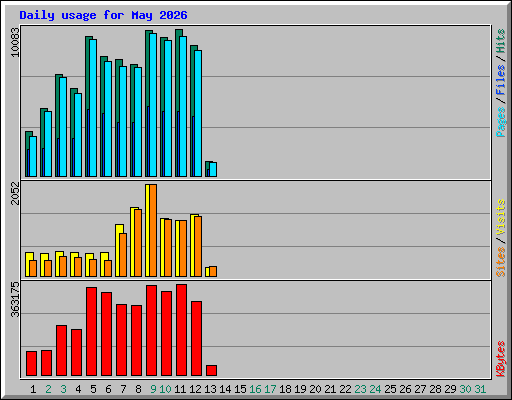Image resolution: width=512 pixels, height=400 pixels.
Task: Click the day 1 red KBytes bar
Action: click(31, 363)
